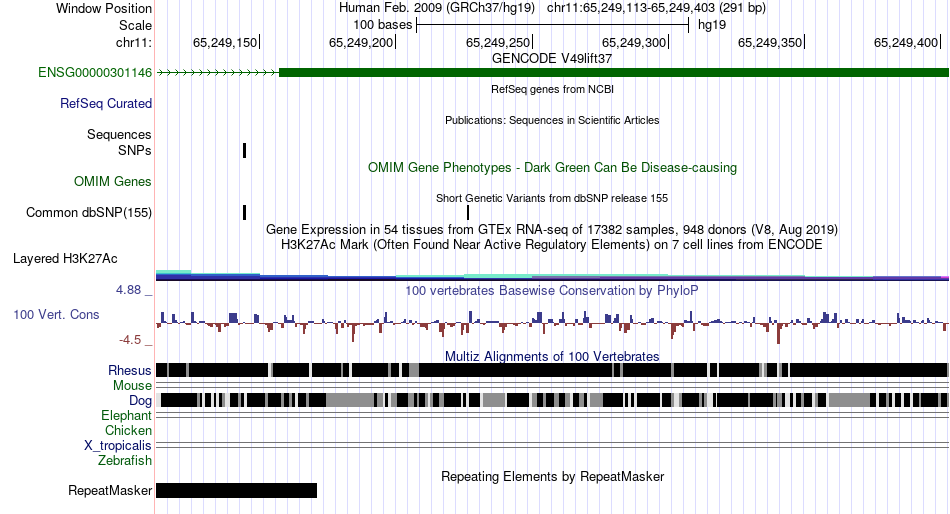Click the layered H3K27Ac signal band
The height and width of the screenshot is (514, 950).
pos(552,276)
